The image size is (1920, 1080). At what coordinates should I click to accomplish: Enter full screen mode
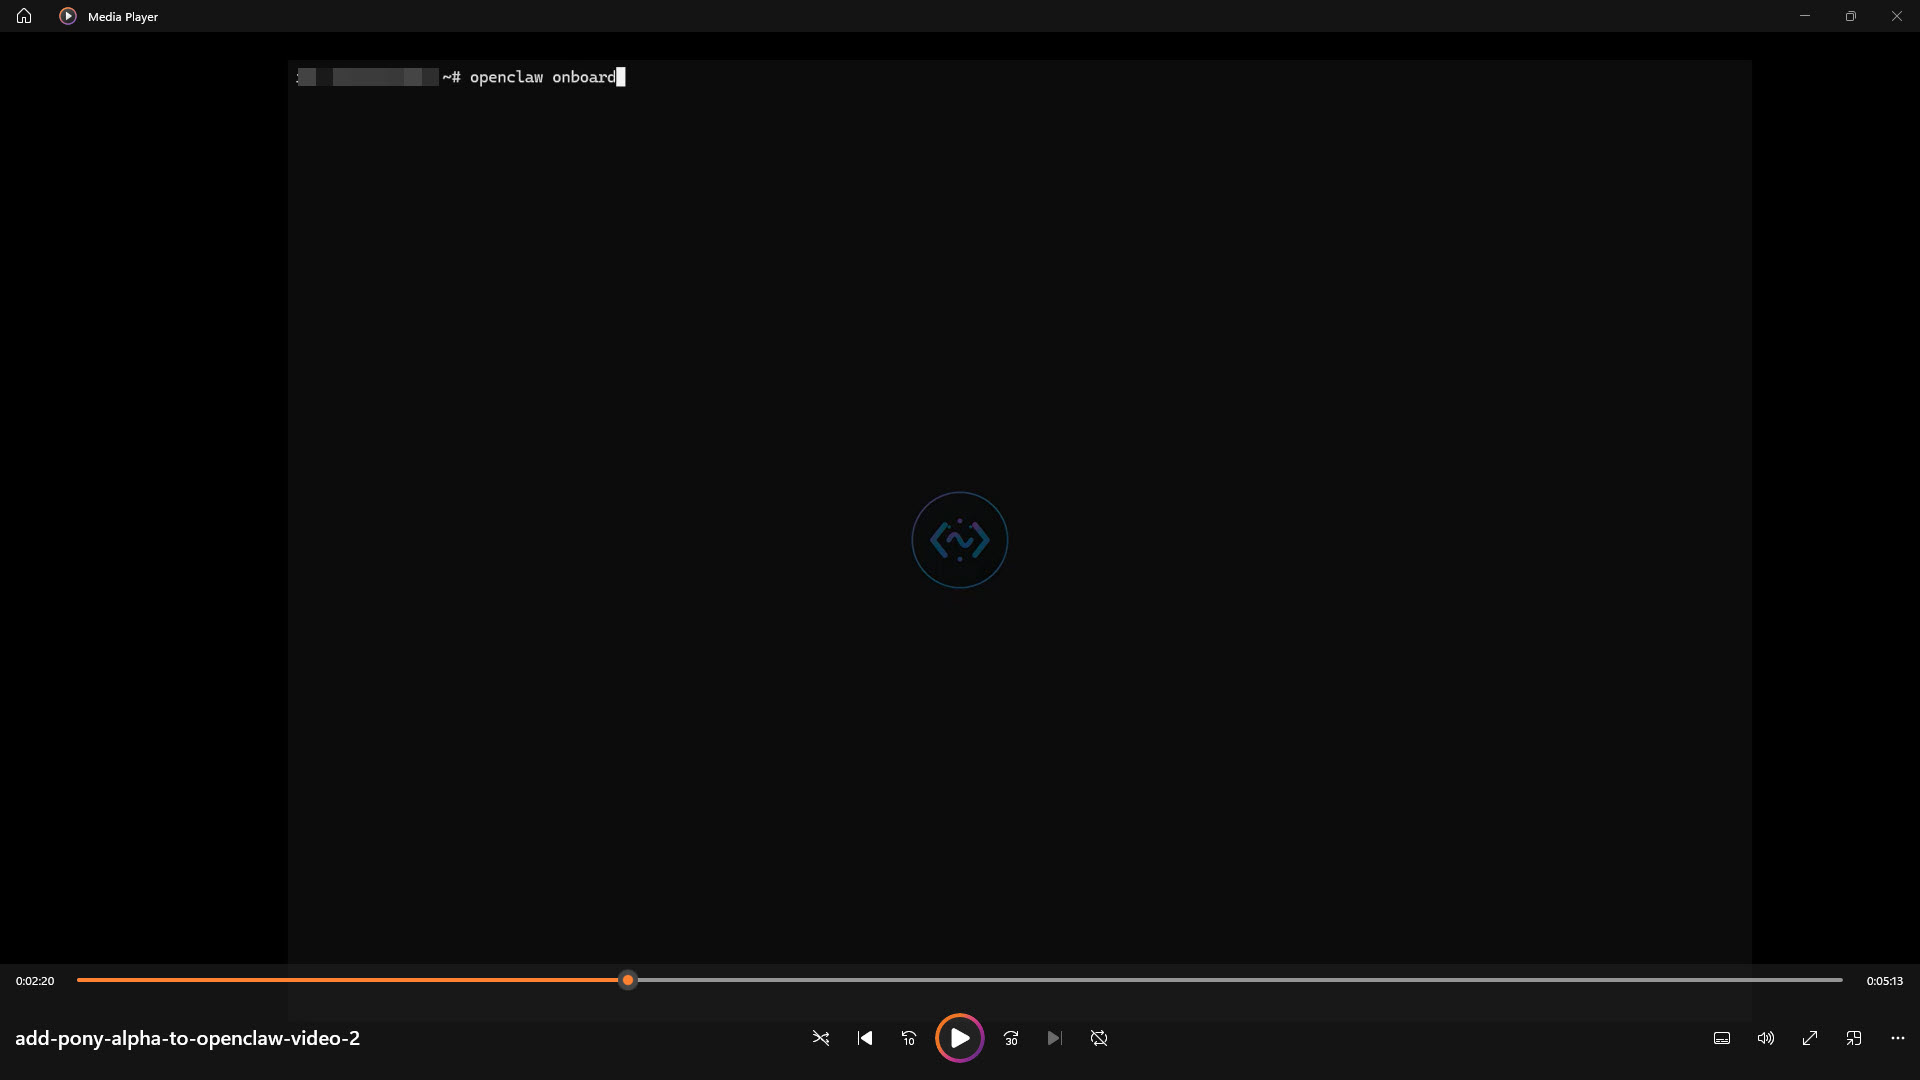pos(1810,1038)
